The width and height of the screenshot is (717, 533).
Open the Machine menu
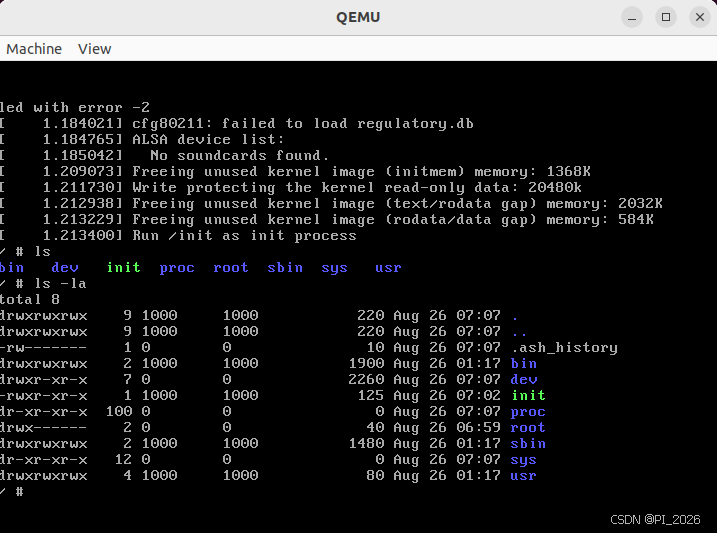pyautogui.click(x=34, y=49)
